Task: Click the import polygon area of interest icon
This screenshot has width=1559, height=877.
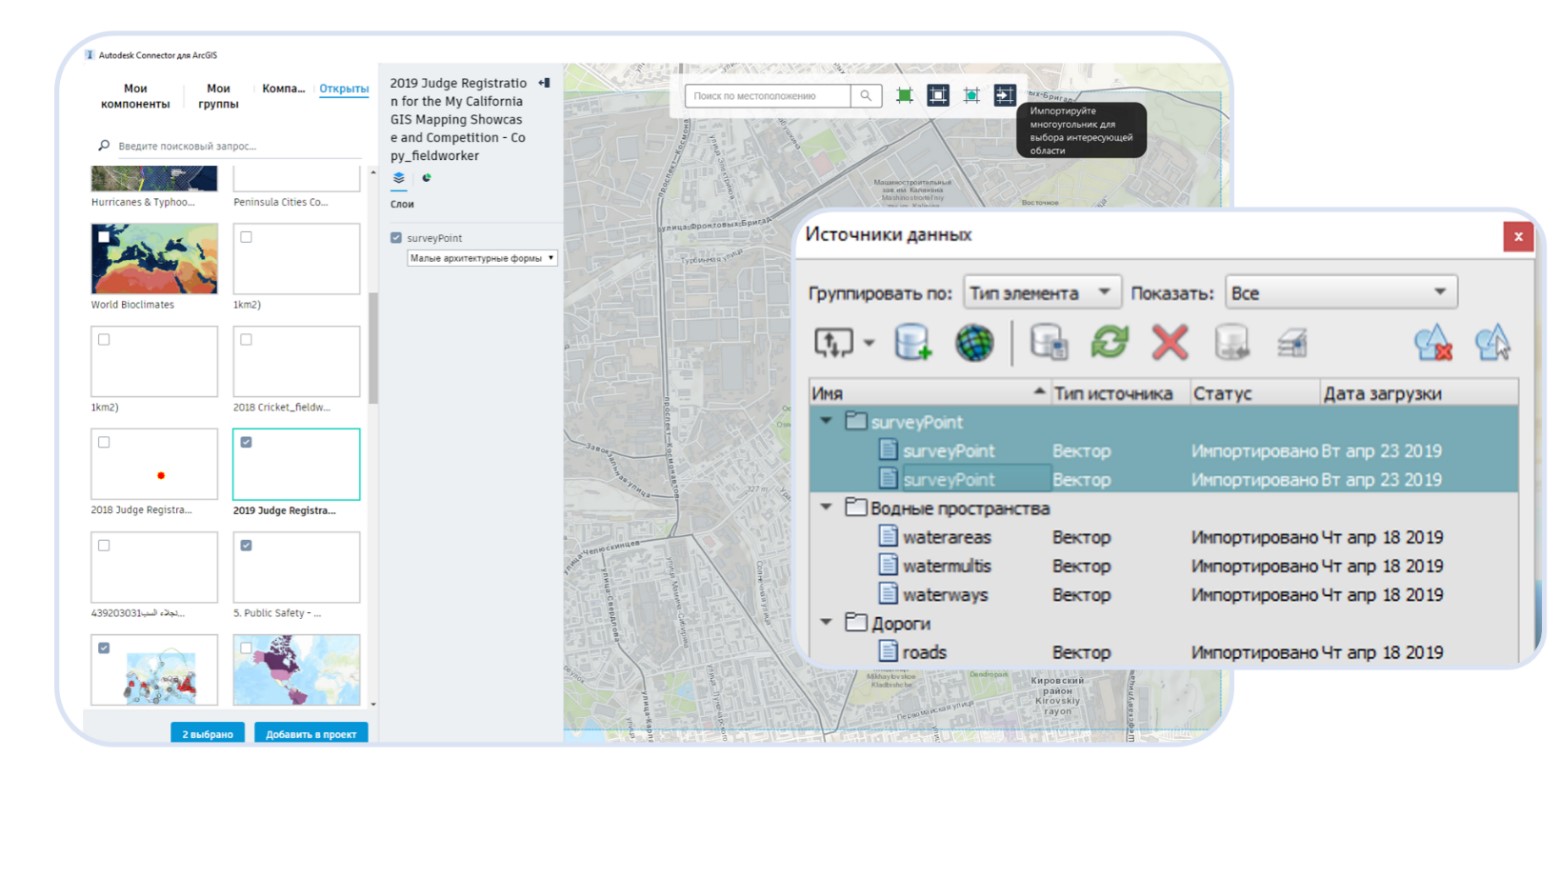Action: tap(1004, 95)
